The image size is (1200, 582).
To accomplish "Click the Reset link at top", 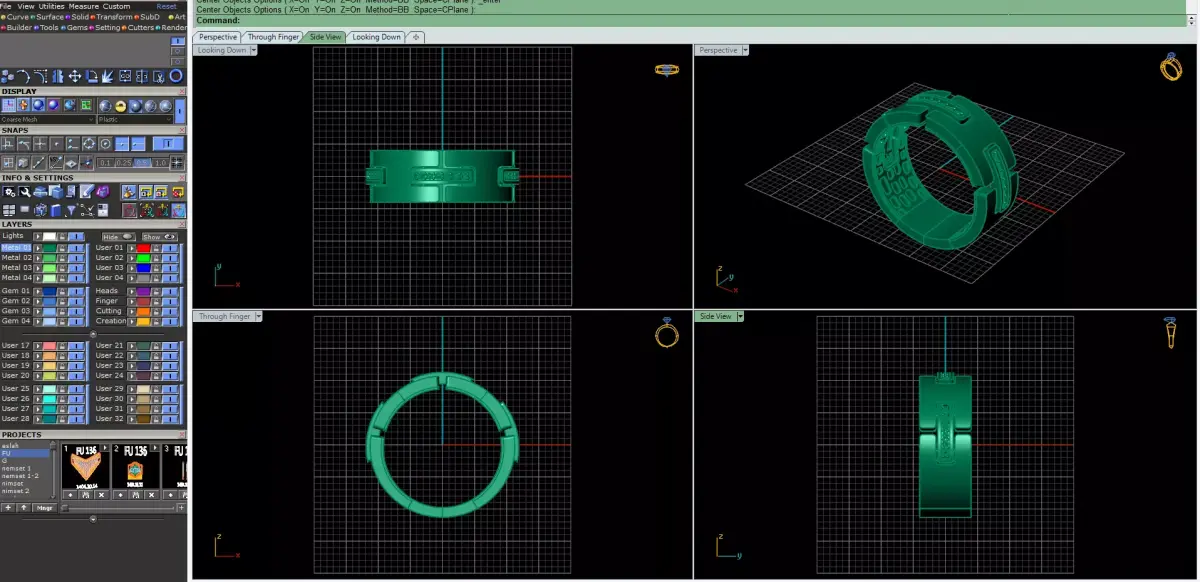I will (x=166, y=6).
